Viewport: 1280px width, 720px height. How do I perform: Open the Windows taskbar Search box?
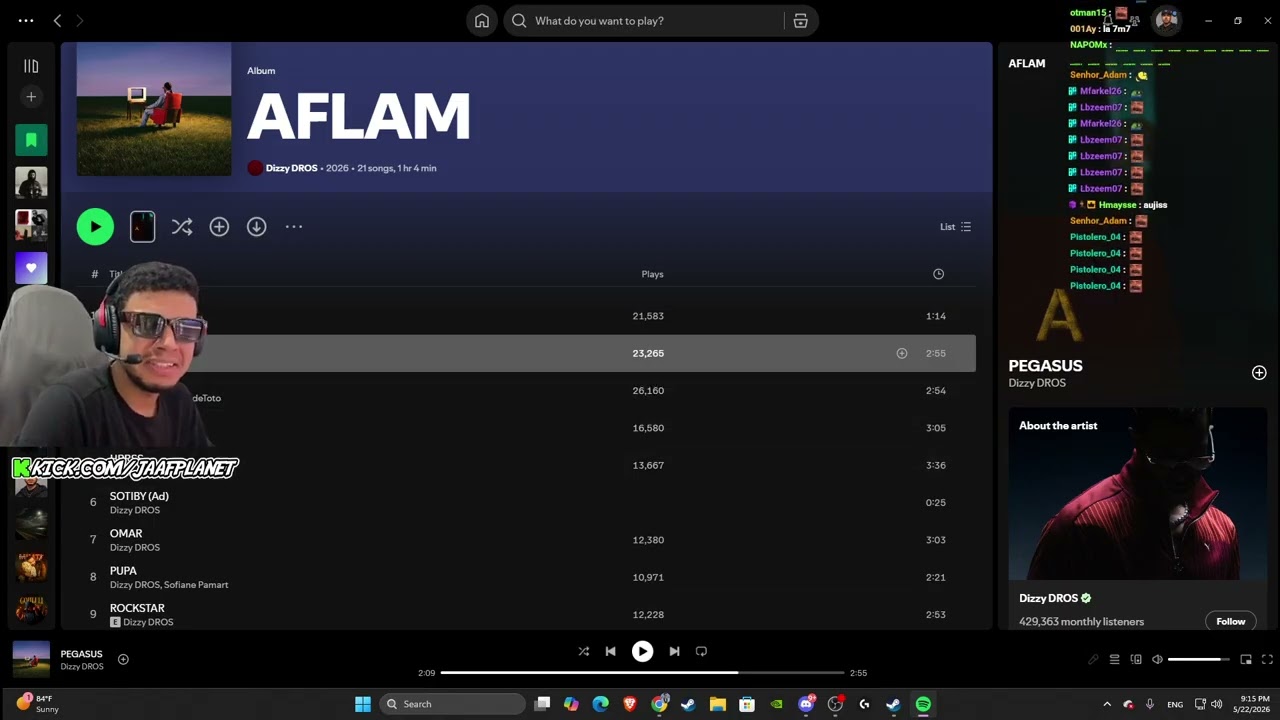pyautogui.click(x=453, y=704)
